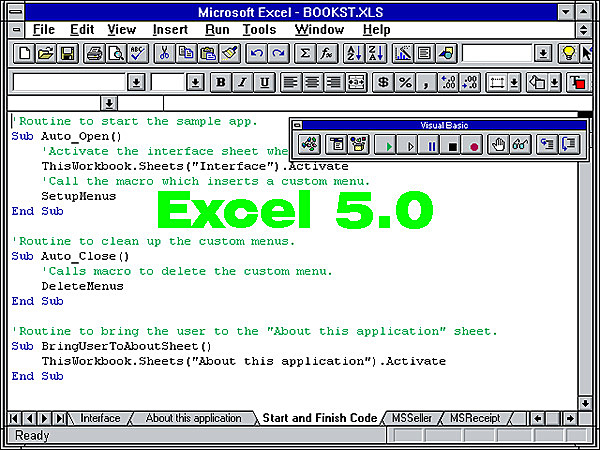The image size is (600, 450).
Task: Open Print Preview from the toolbar
Action: [x=116, y=54]
